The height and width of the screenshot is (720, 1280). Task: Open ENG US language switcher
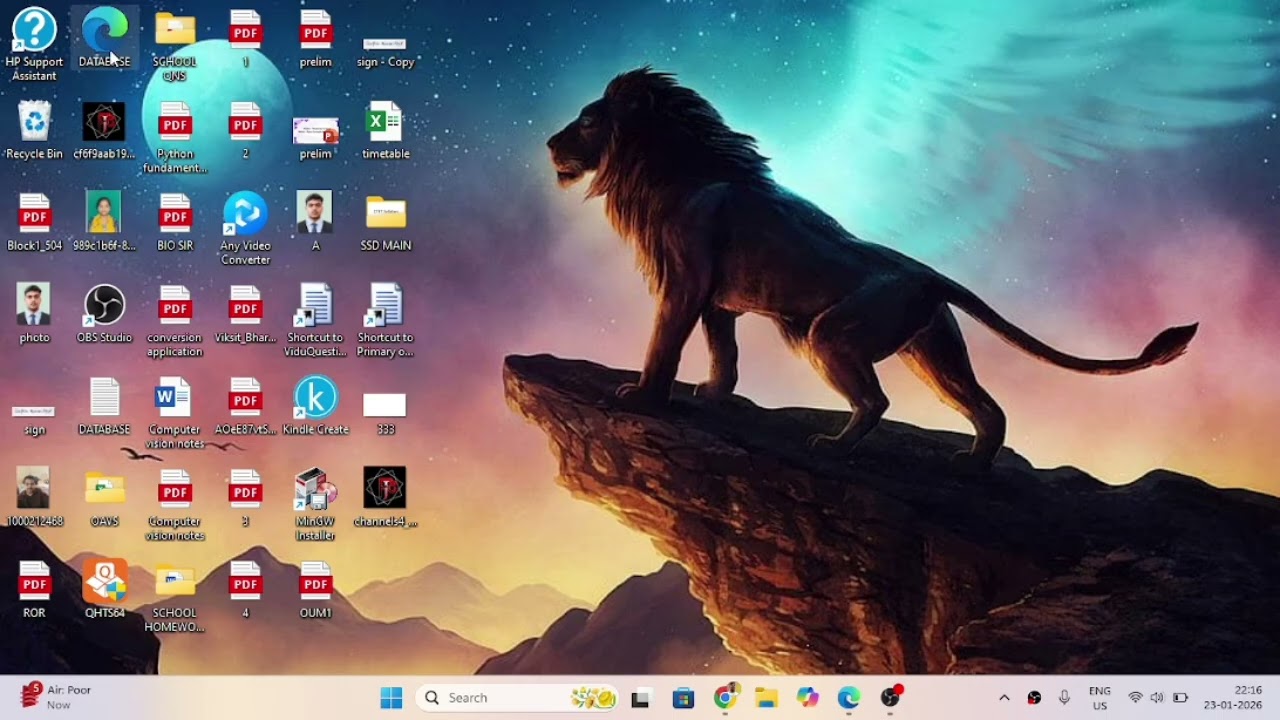click(1100, 698)
